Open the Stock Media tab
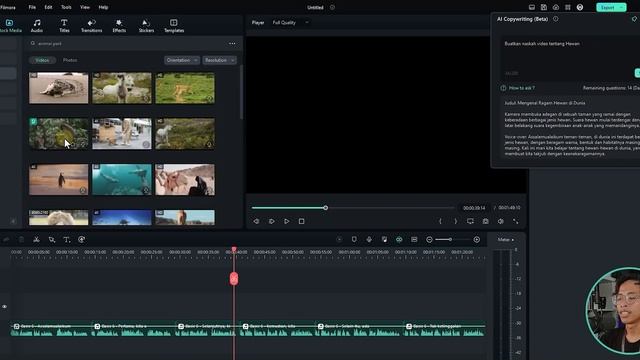640x360 pixels. [10, 26]
